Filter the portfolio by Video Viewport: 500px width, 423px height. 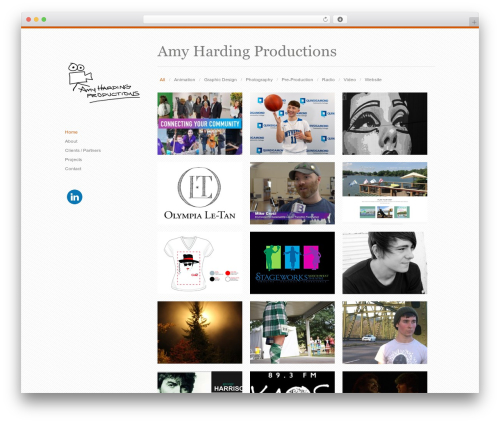coord(350,80)
